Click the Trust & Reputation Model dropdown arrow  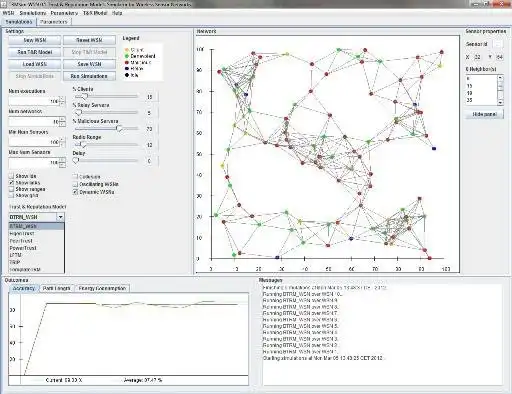[x=60, y=217]
